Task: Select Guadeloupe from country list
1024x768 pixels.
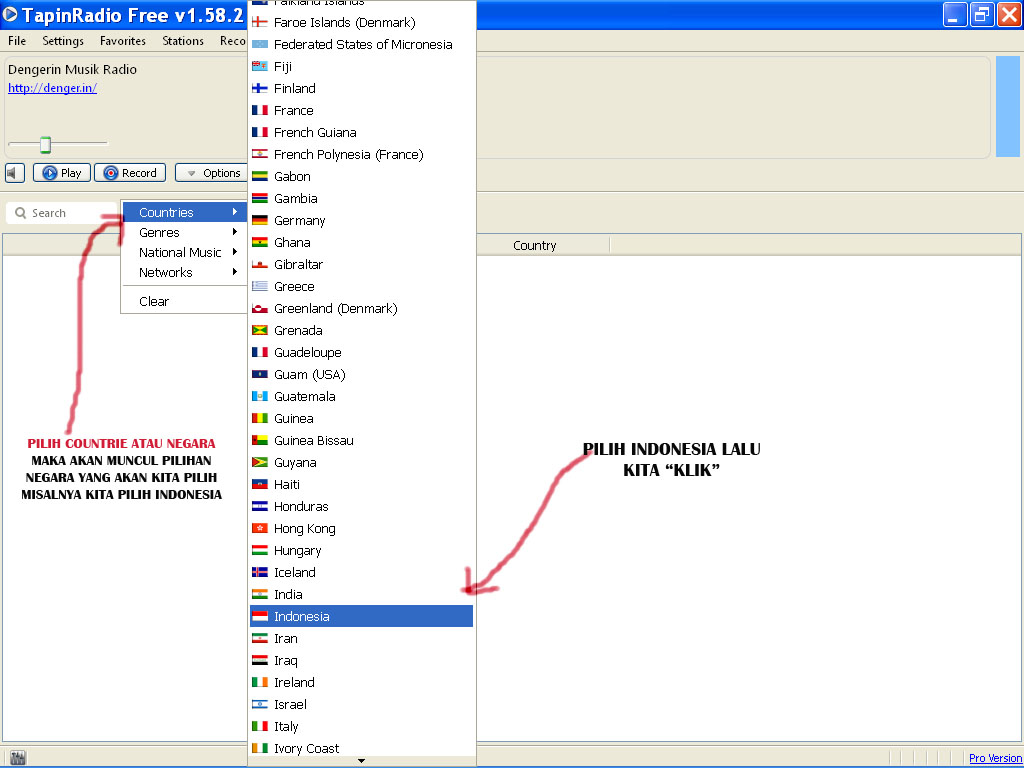Action: 361,352
